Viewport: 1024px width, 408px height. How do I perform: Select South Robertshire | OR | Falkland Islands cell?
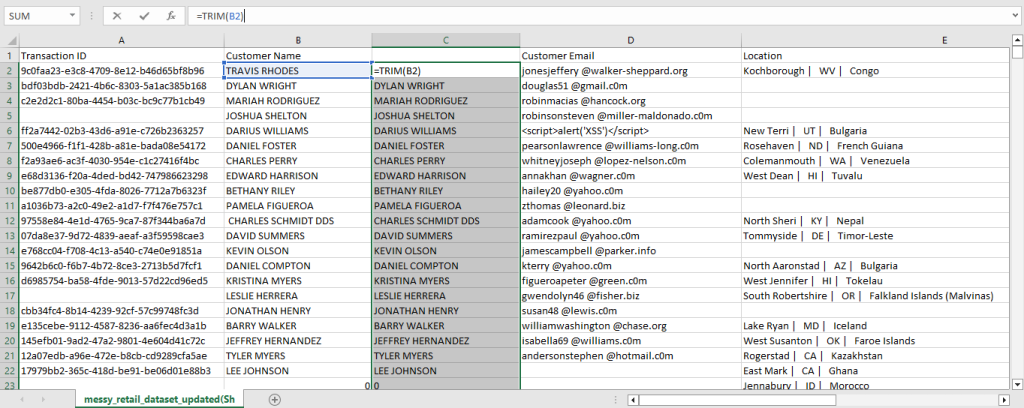pyautogui.click(x=875, y=296)
